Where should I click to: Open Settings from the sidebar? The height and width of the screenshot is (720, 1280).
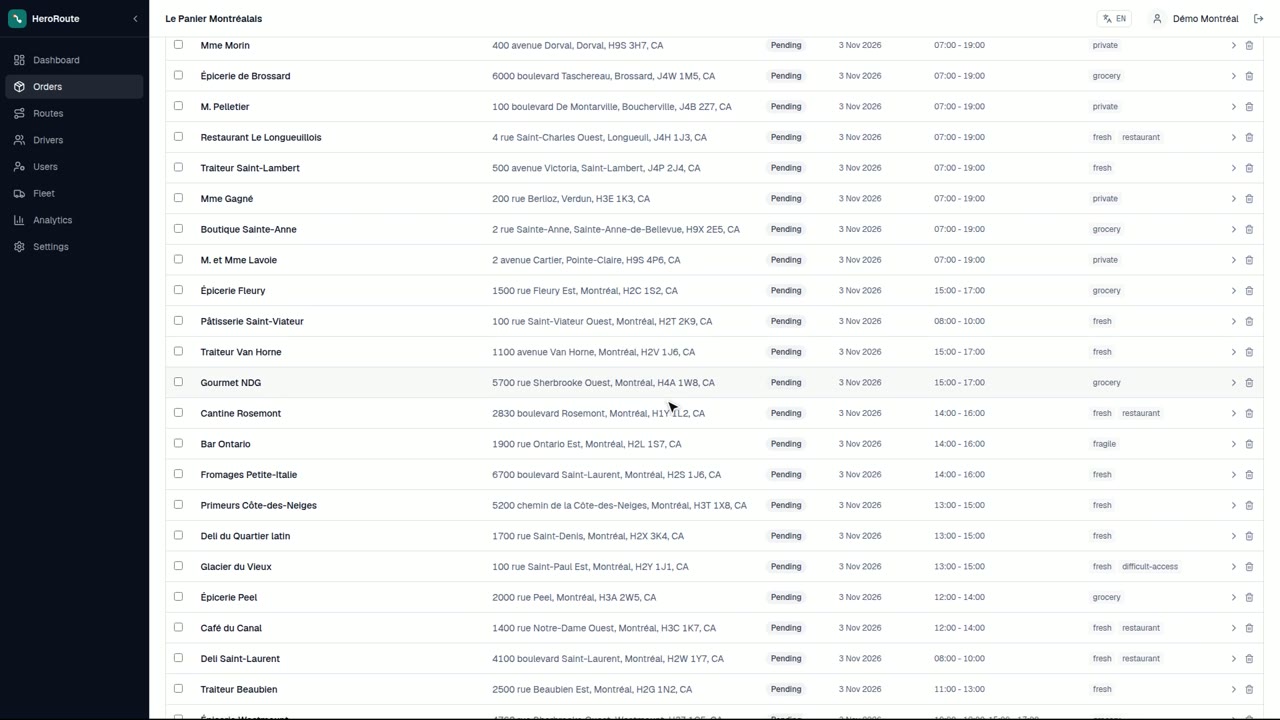tap(74, 247)
